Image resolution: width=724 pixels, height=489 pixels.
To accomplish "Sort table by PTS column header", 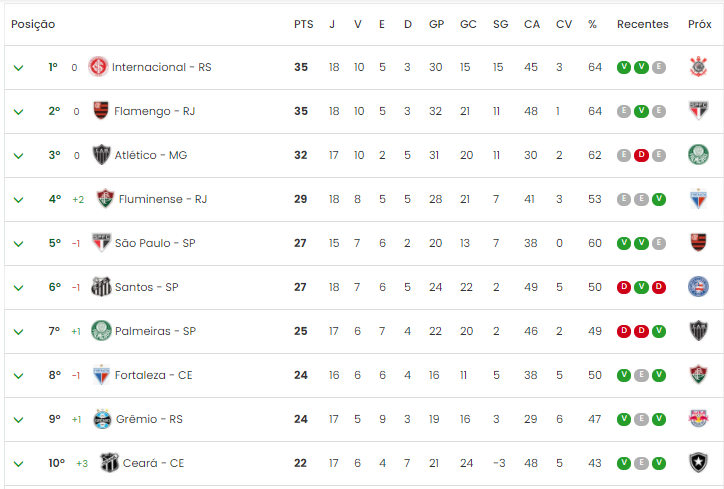I will 303,24.
